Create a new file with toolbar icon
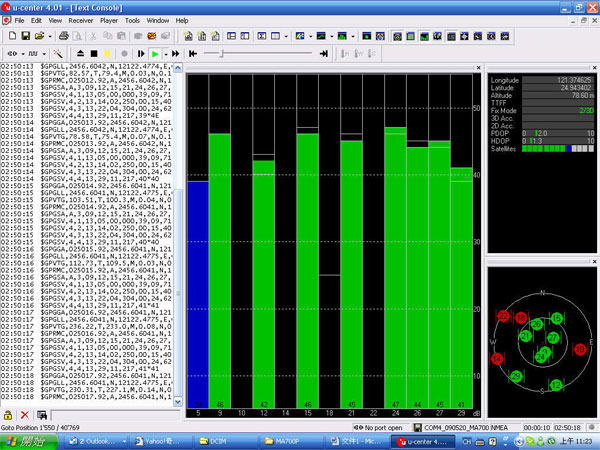 (x=12, y=36)
